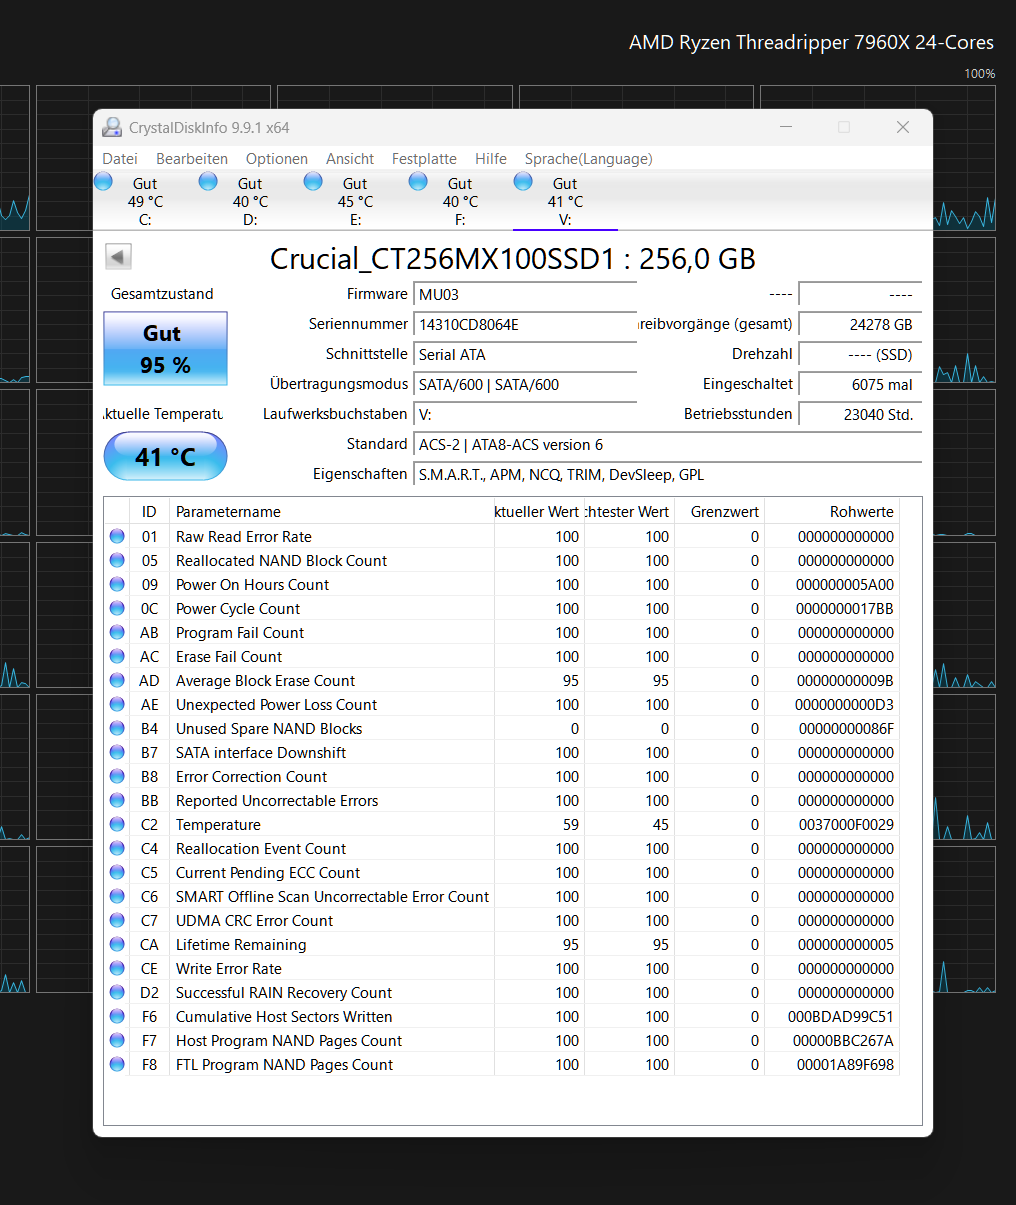Open the Bearbeiten menu
The width and height of the screenshot is (1016, 1205).
click(x=192, y=159)
